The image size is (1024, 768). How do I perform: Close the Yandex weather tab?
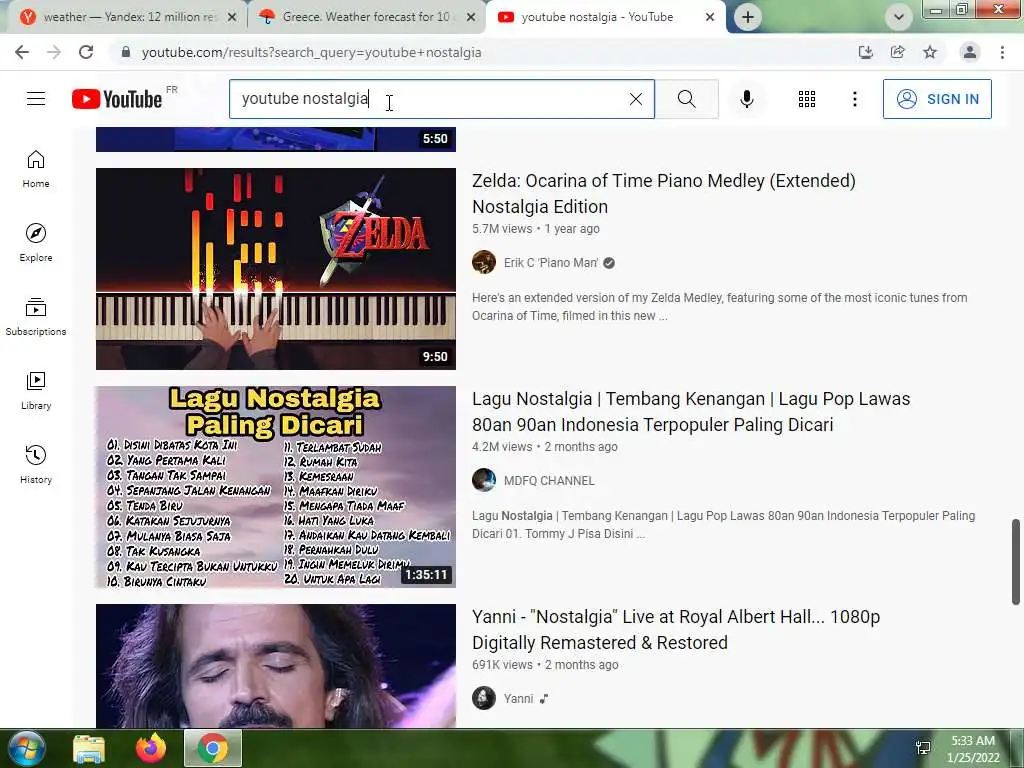[232, 17]
